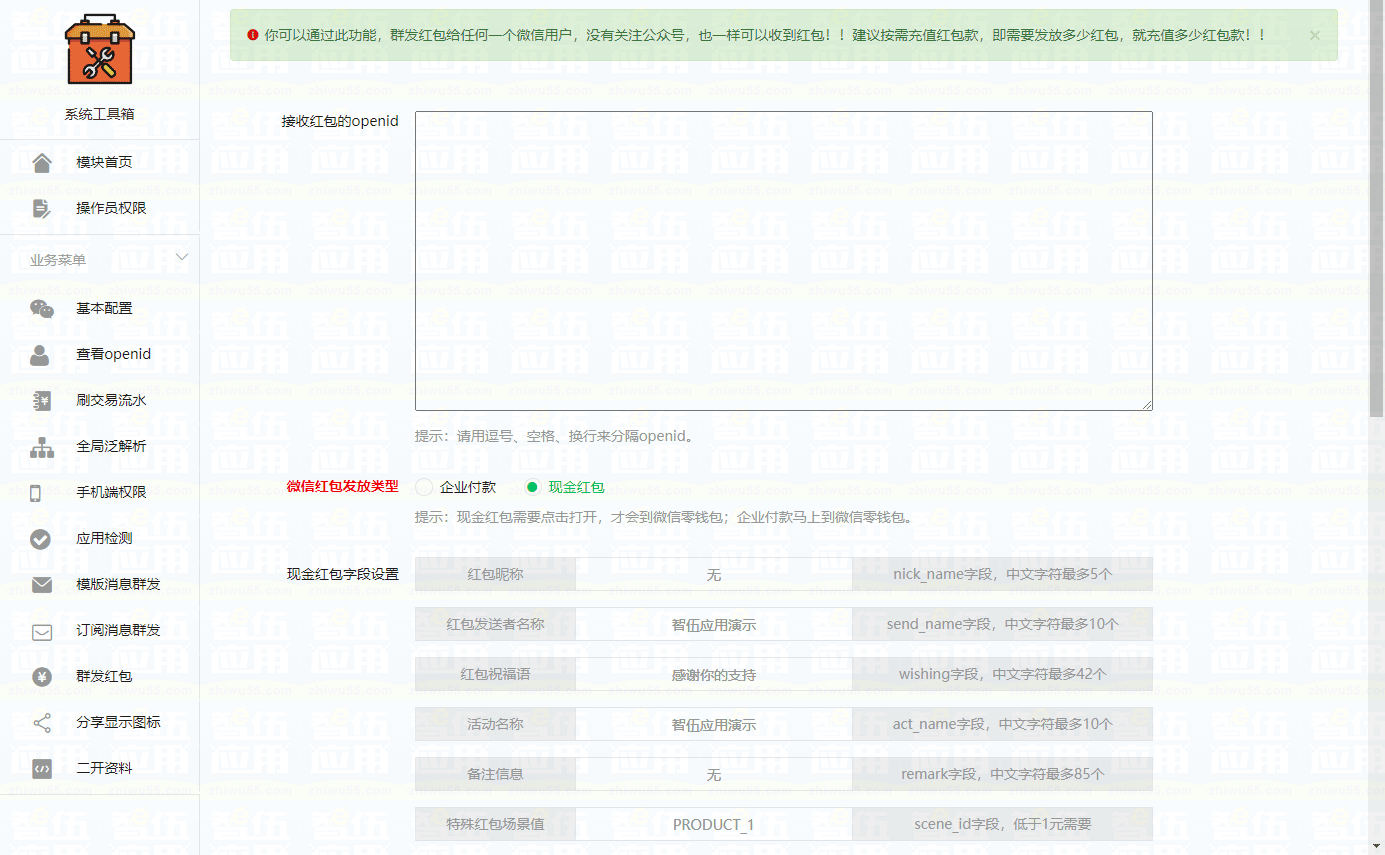Click the code icon beside 二开资料
This screenshot has width=1385, height=855.
(x=41, y=769)
